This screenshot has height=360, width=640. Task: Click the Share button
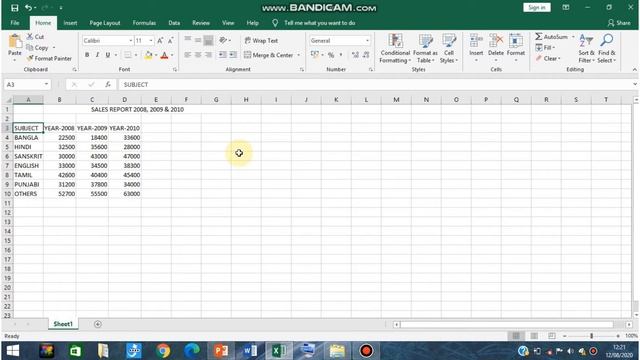point(619,23)
